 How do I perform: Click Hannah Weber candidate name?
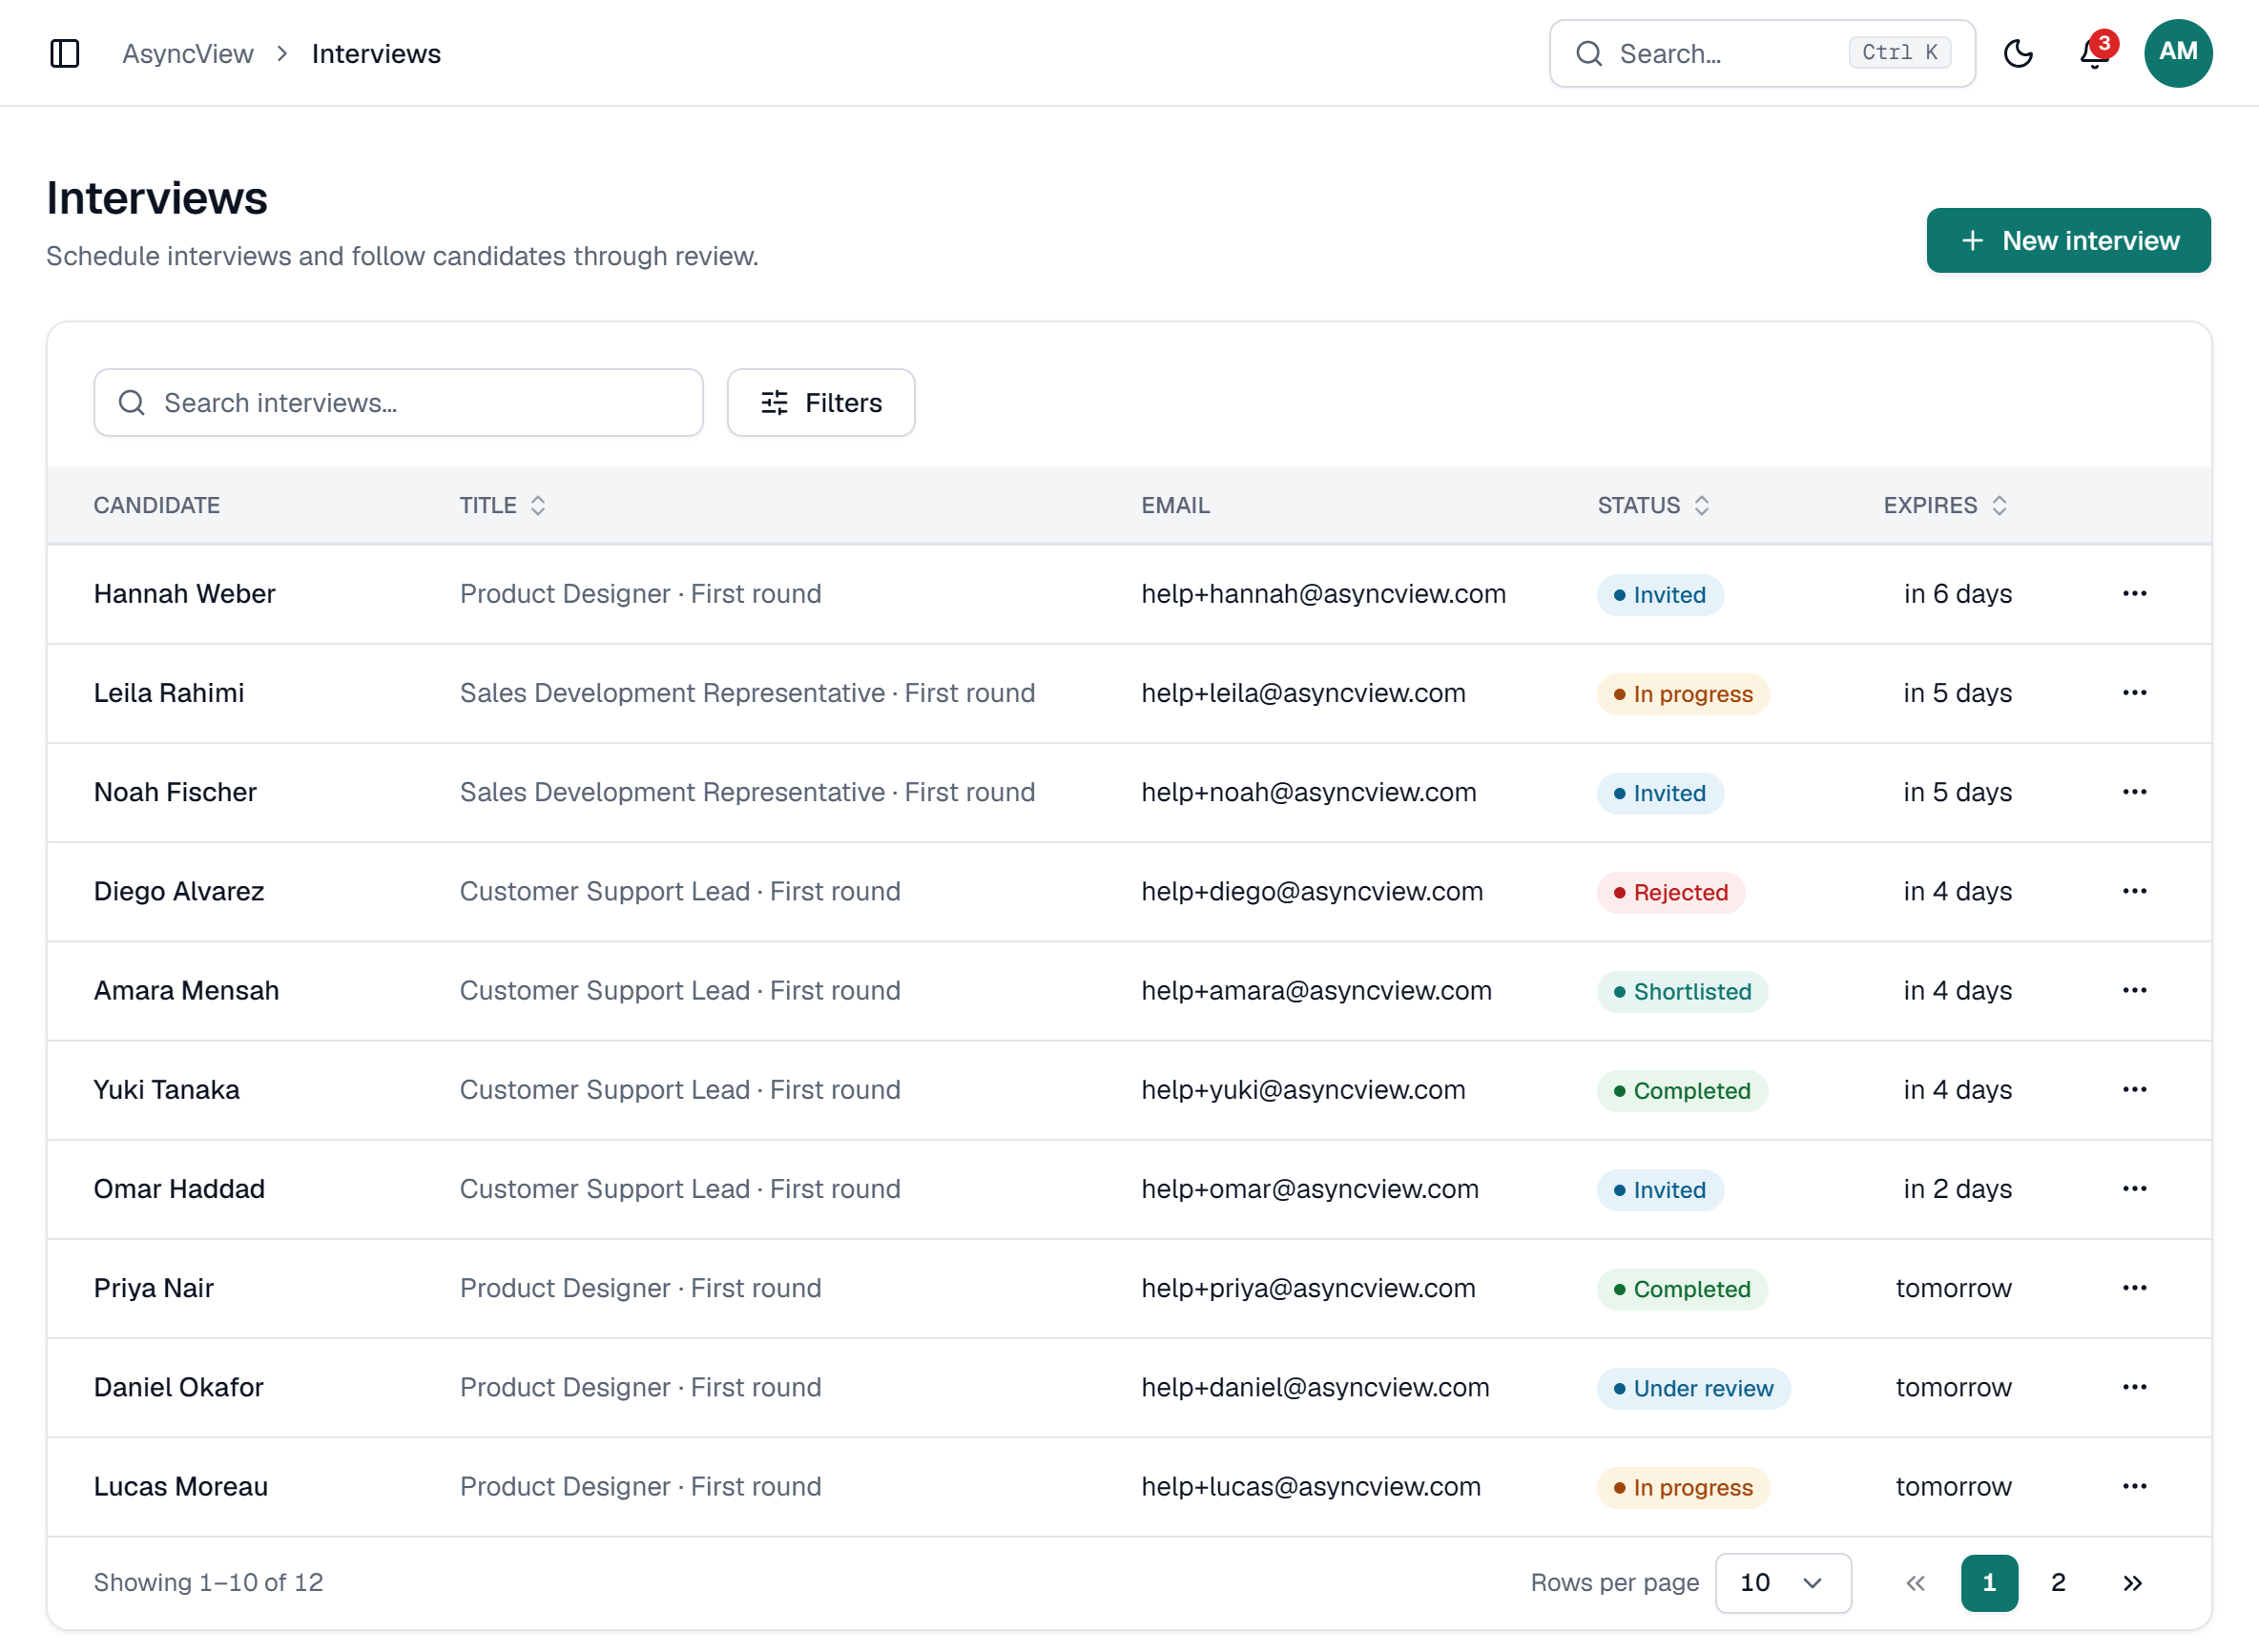click(x=184, y=594)
